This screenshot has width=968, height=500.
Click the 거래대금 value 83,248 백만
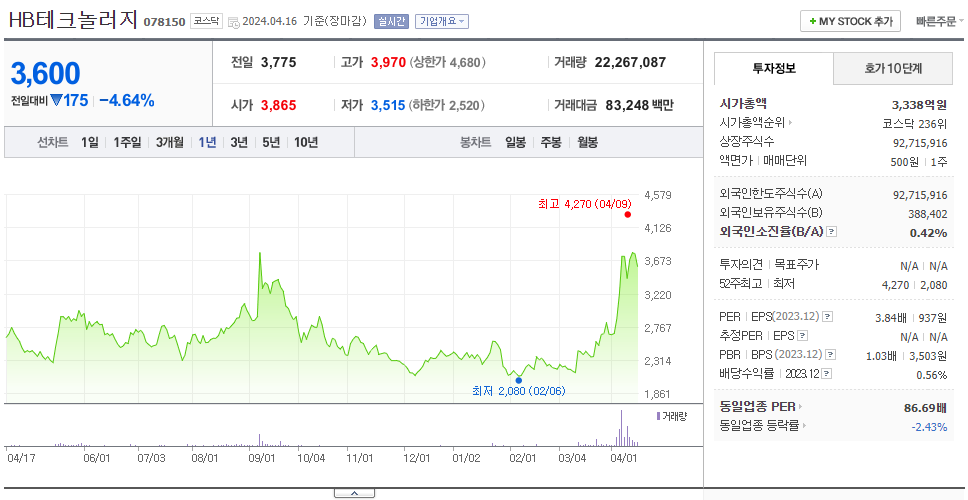640,106
